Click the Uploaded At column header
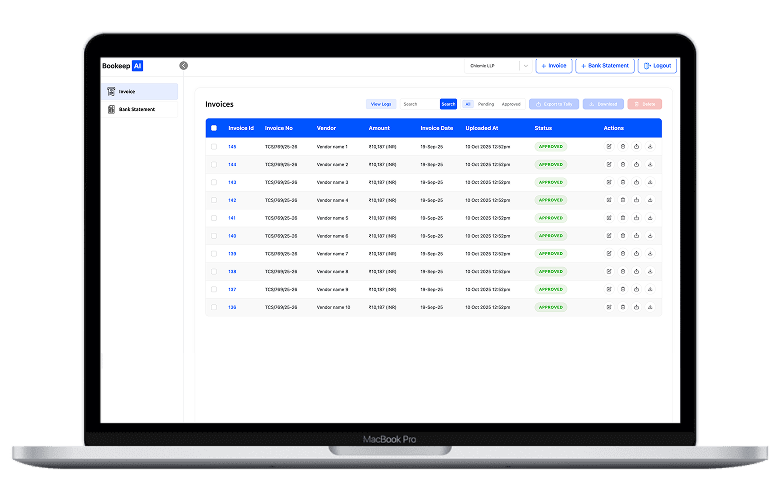Viewport: 781px width, 483px height. pos(482,128)
